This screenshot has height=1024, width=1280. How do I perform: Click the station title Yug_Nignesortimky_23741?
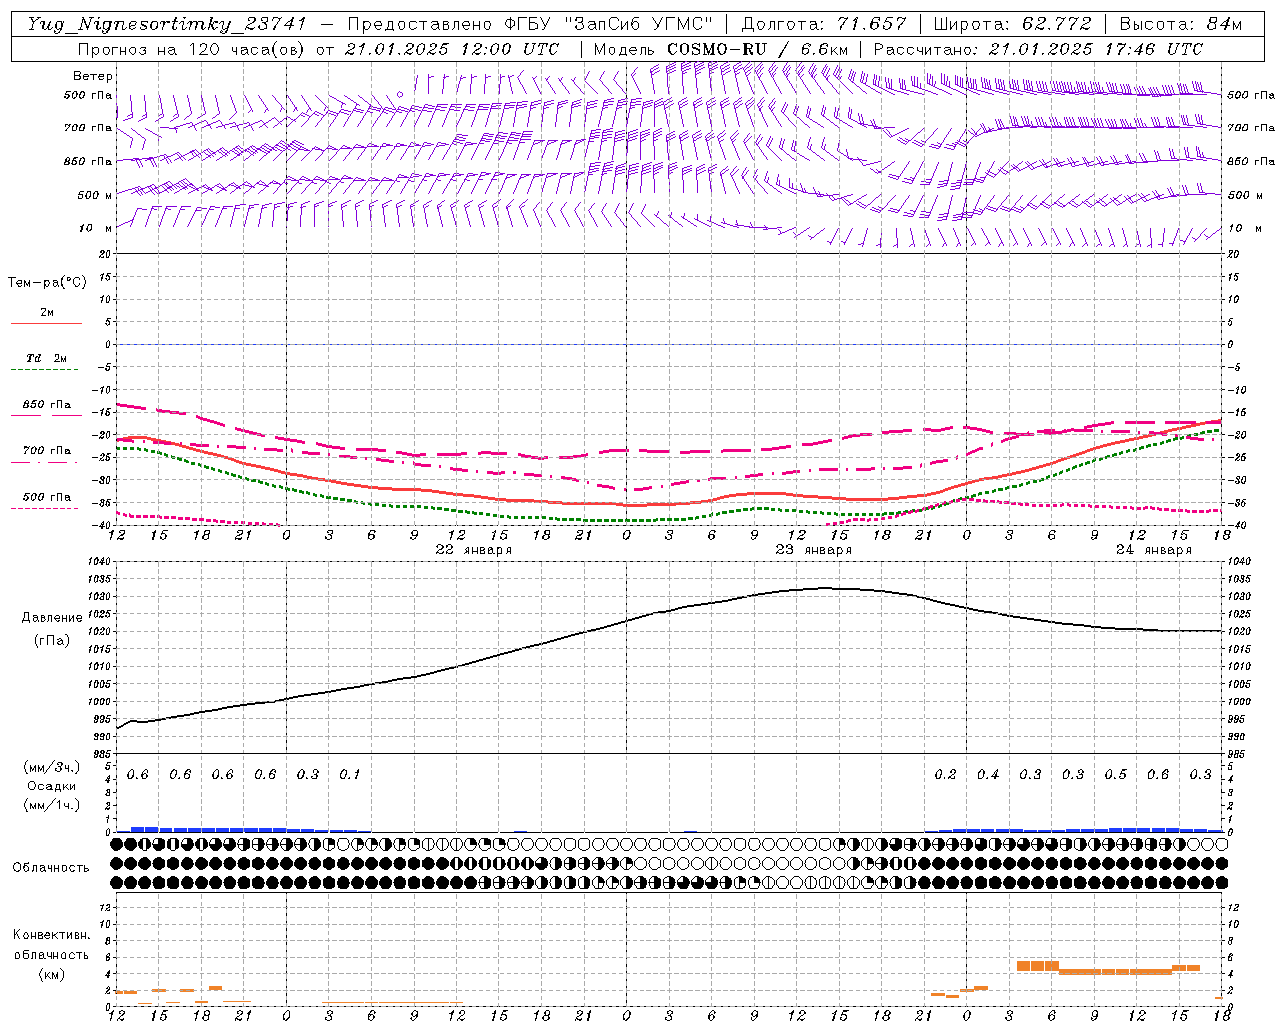(x=167, y=24)
